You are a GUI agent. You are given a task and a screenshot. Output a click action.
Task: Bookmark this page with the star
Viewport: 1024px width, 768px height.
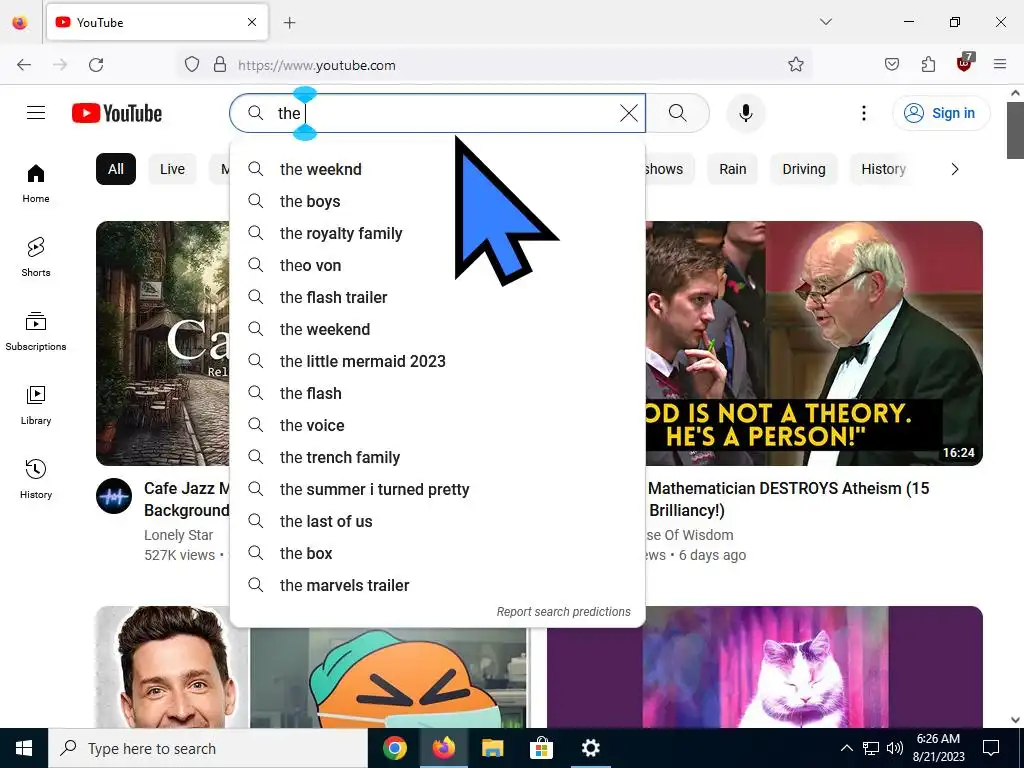(795, 65)
